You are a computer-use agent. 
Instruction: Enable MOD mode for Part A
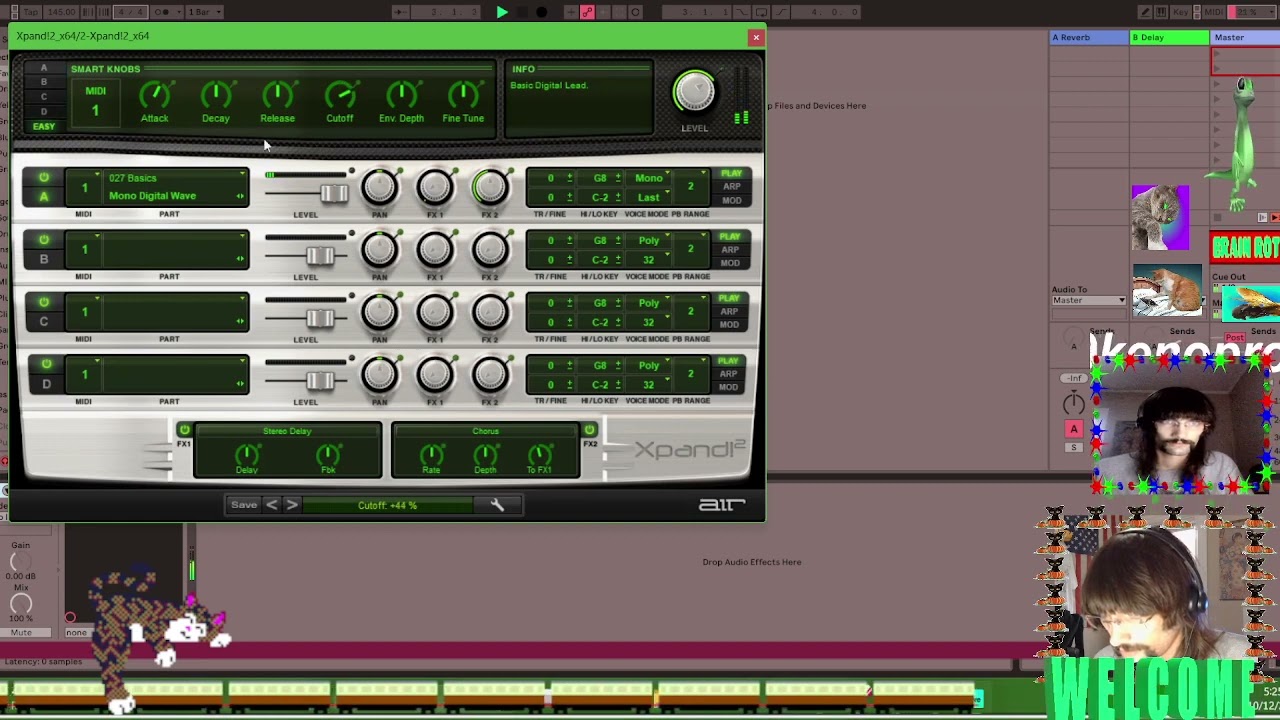tap(731, 200)
